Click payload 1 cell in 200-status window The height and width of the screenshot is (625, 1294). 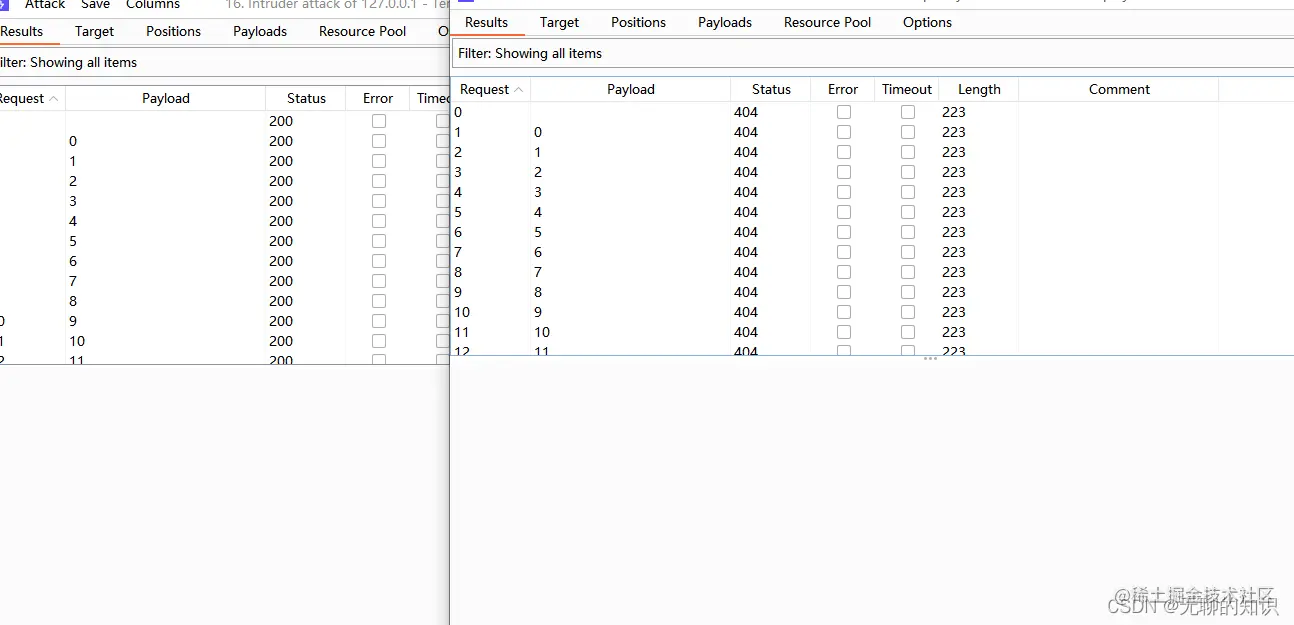point(73,161)
